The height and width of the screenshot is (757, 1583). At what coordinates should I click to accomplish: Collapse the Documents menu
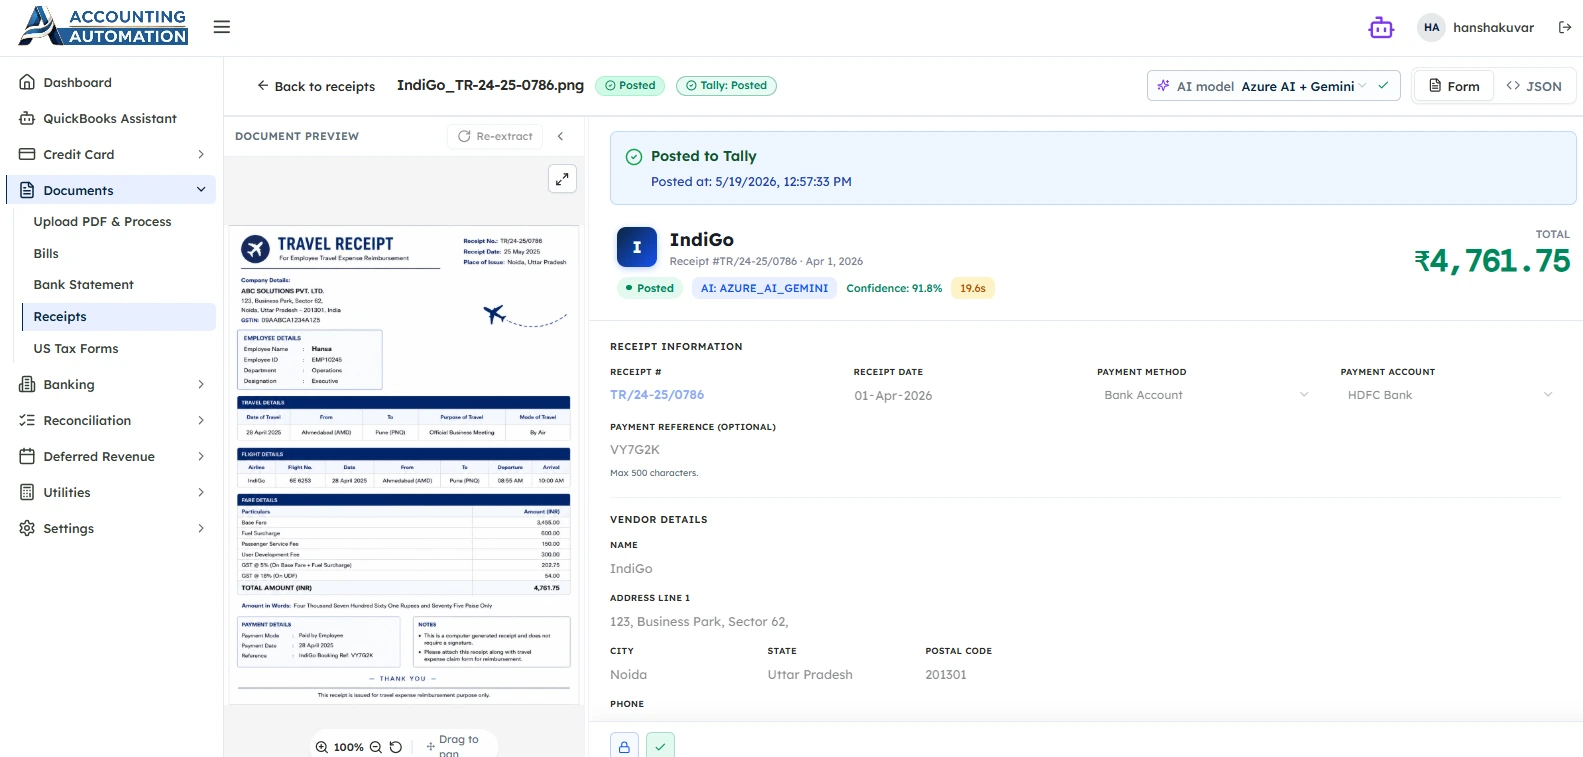112,190
